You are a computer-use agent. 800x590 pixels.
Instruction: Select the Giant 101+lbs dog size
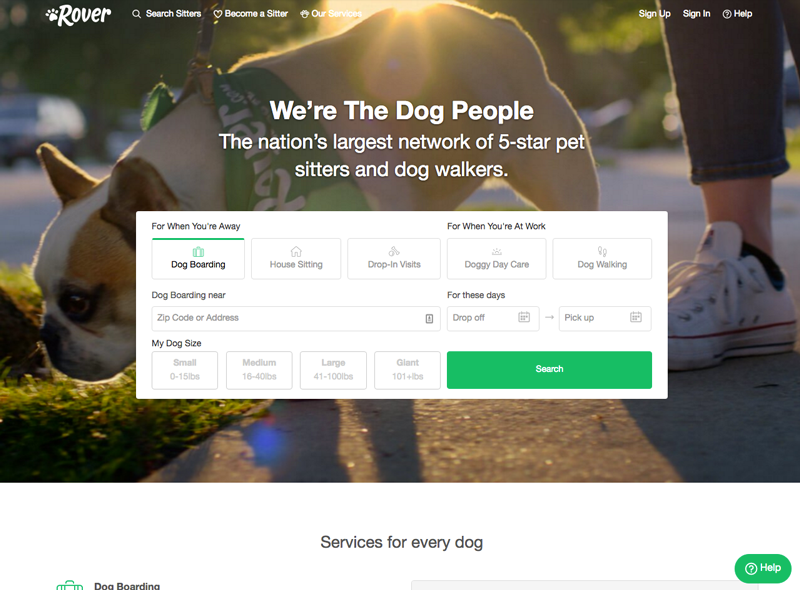407,370
